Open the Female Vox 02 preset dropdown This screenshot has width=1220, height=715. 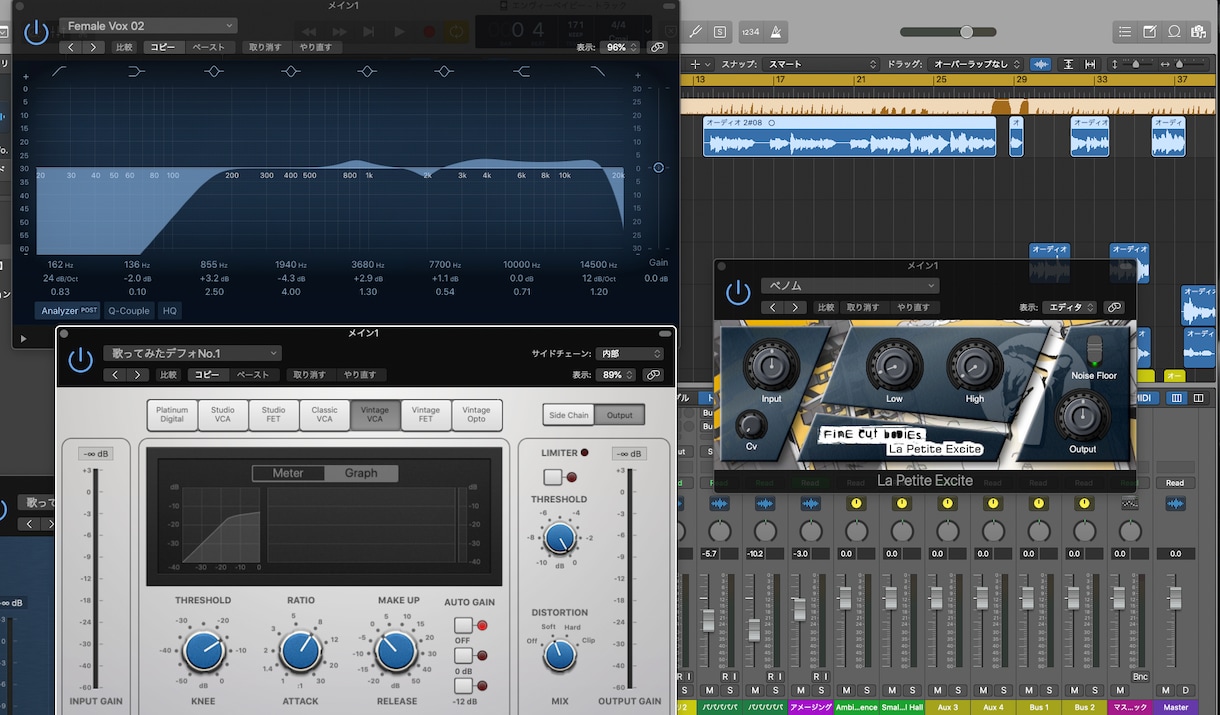(148, 26)
